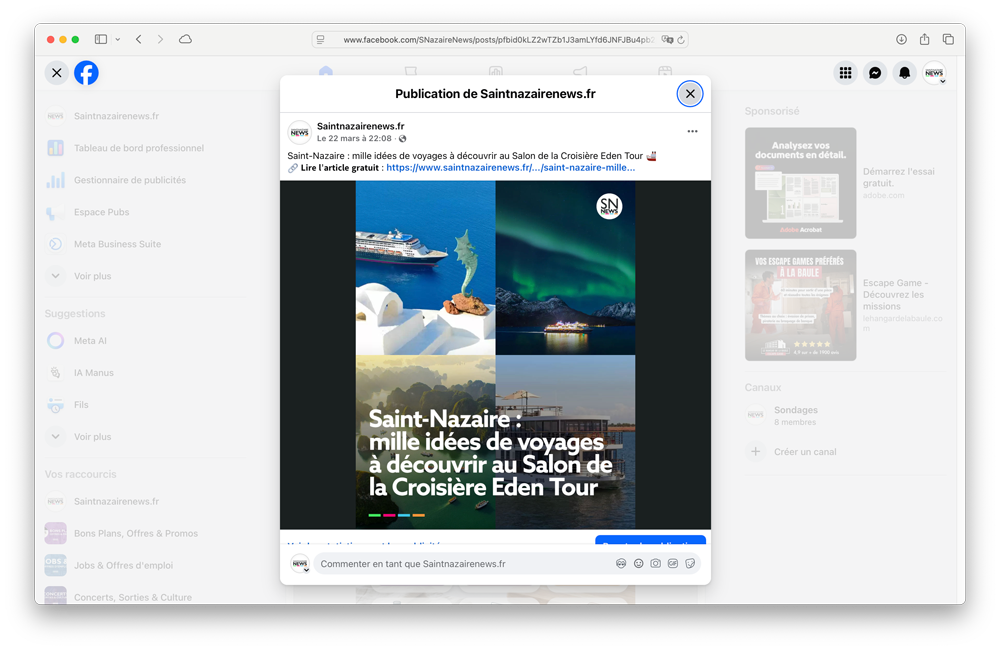Attach a photo using the camera icon
Viewport: 1000px width, 650px height.
[x=656, y=564]
